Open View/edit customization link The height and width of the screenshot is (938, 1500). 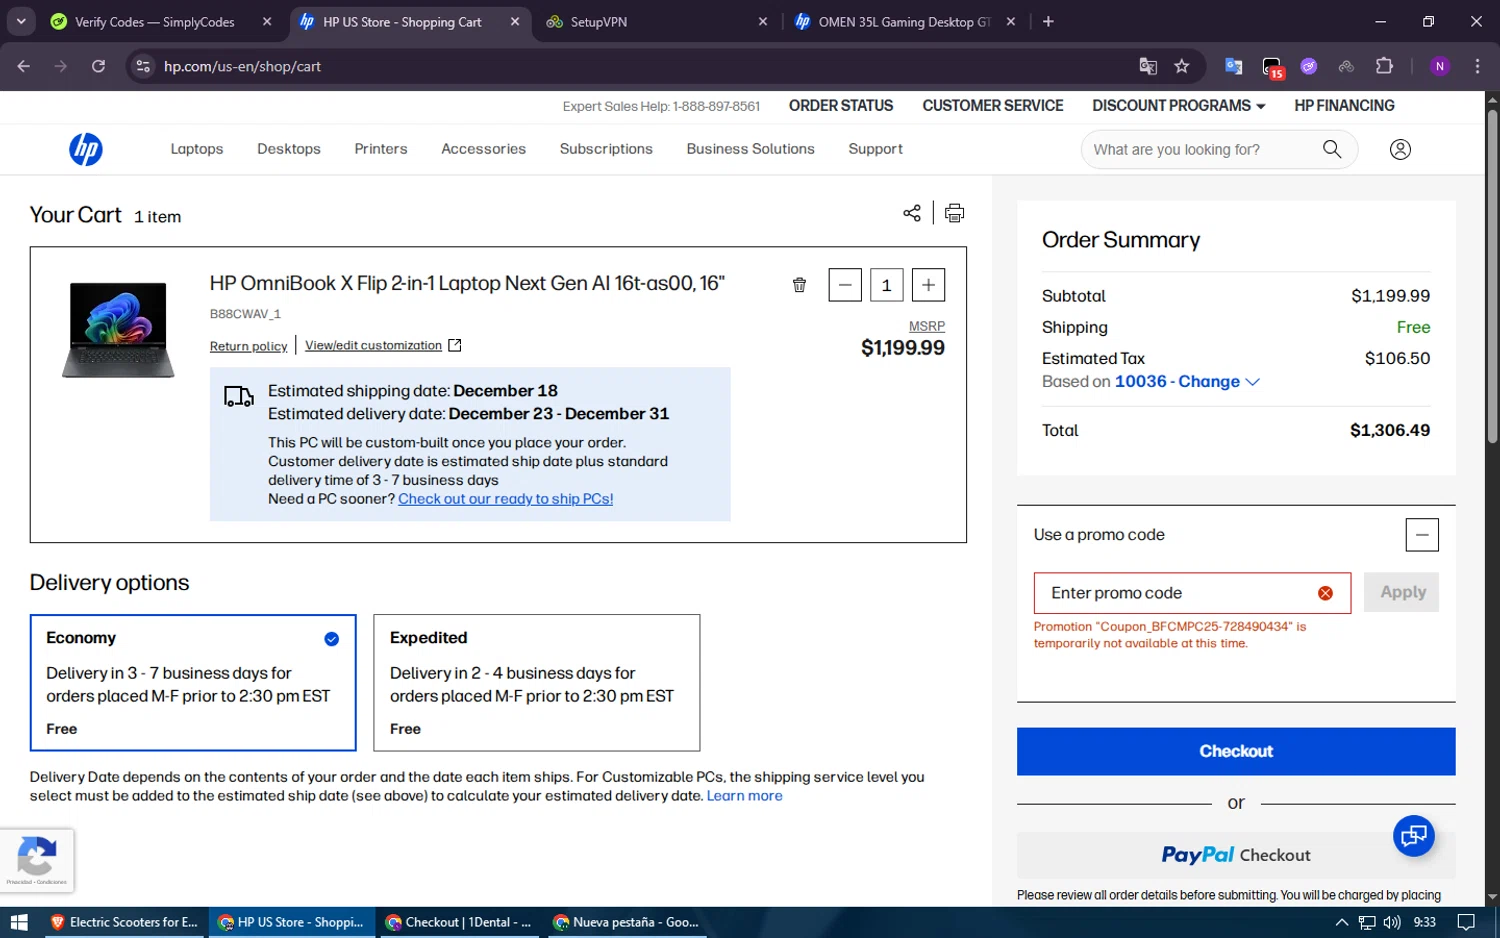point(383,345)
